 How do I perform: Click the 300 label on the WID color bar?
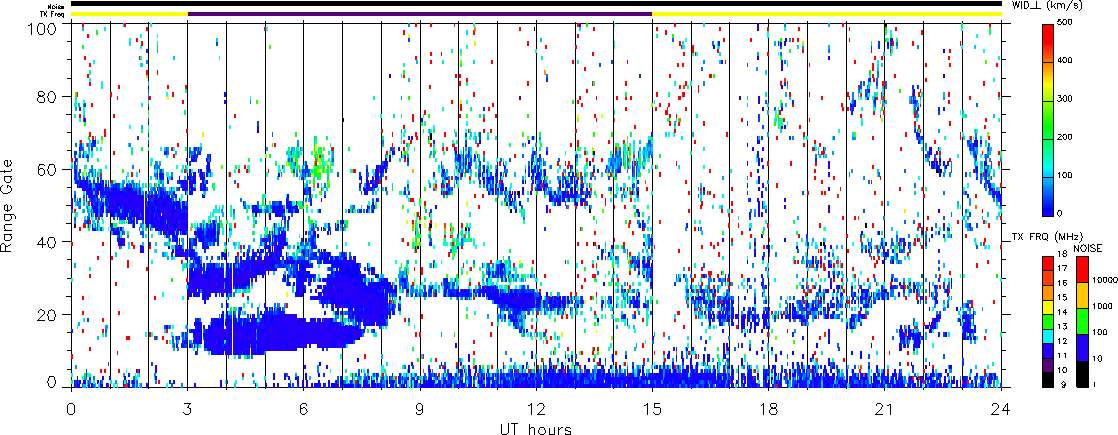tap(1067, 100)
